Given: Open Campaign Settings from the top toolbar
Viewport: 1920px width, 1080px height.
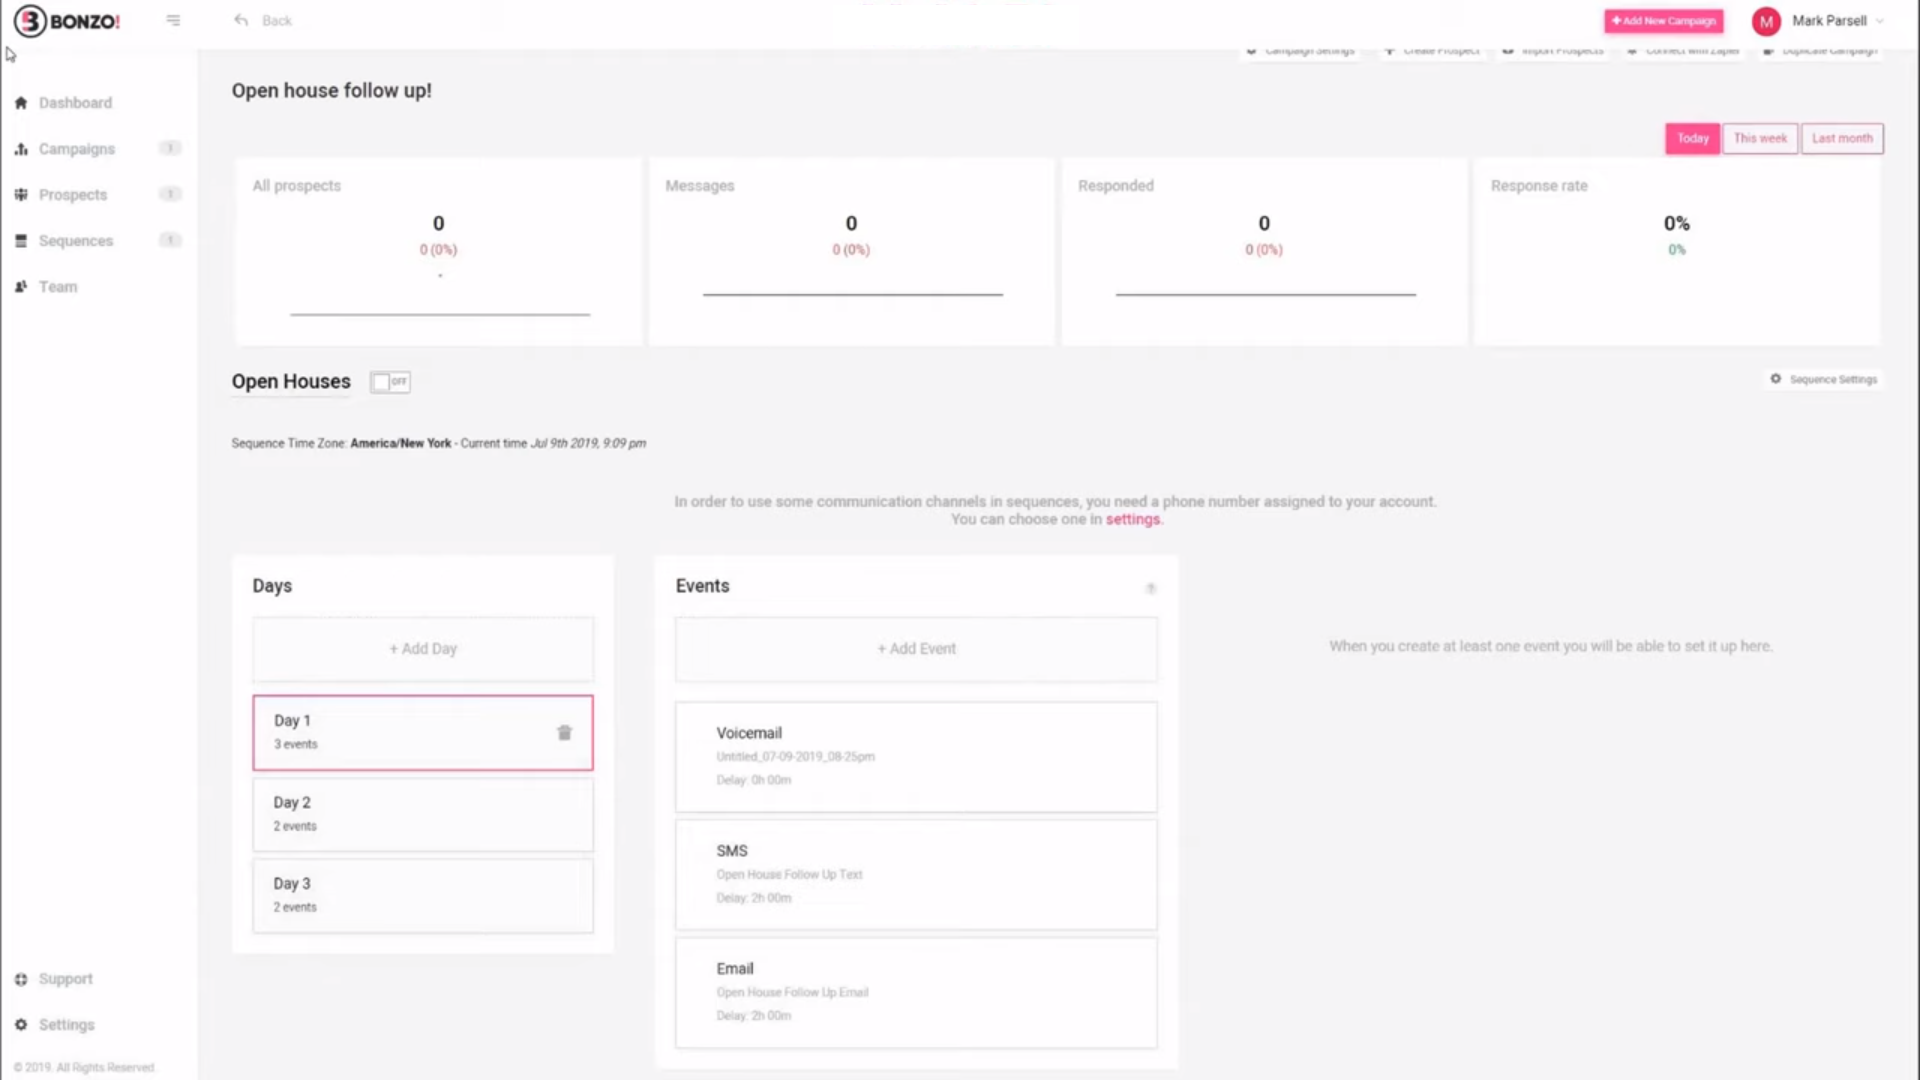Looking at the screenshot, I should [1300, 50].
